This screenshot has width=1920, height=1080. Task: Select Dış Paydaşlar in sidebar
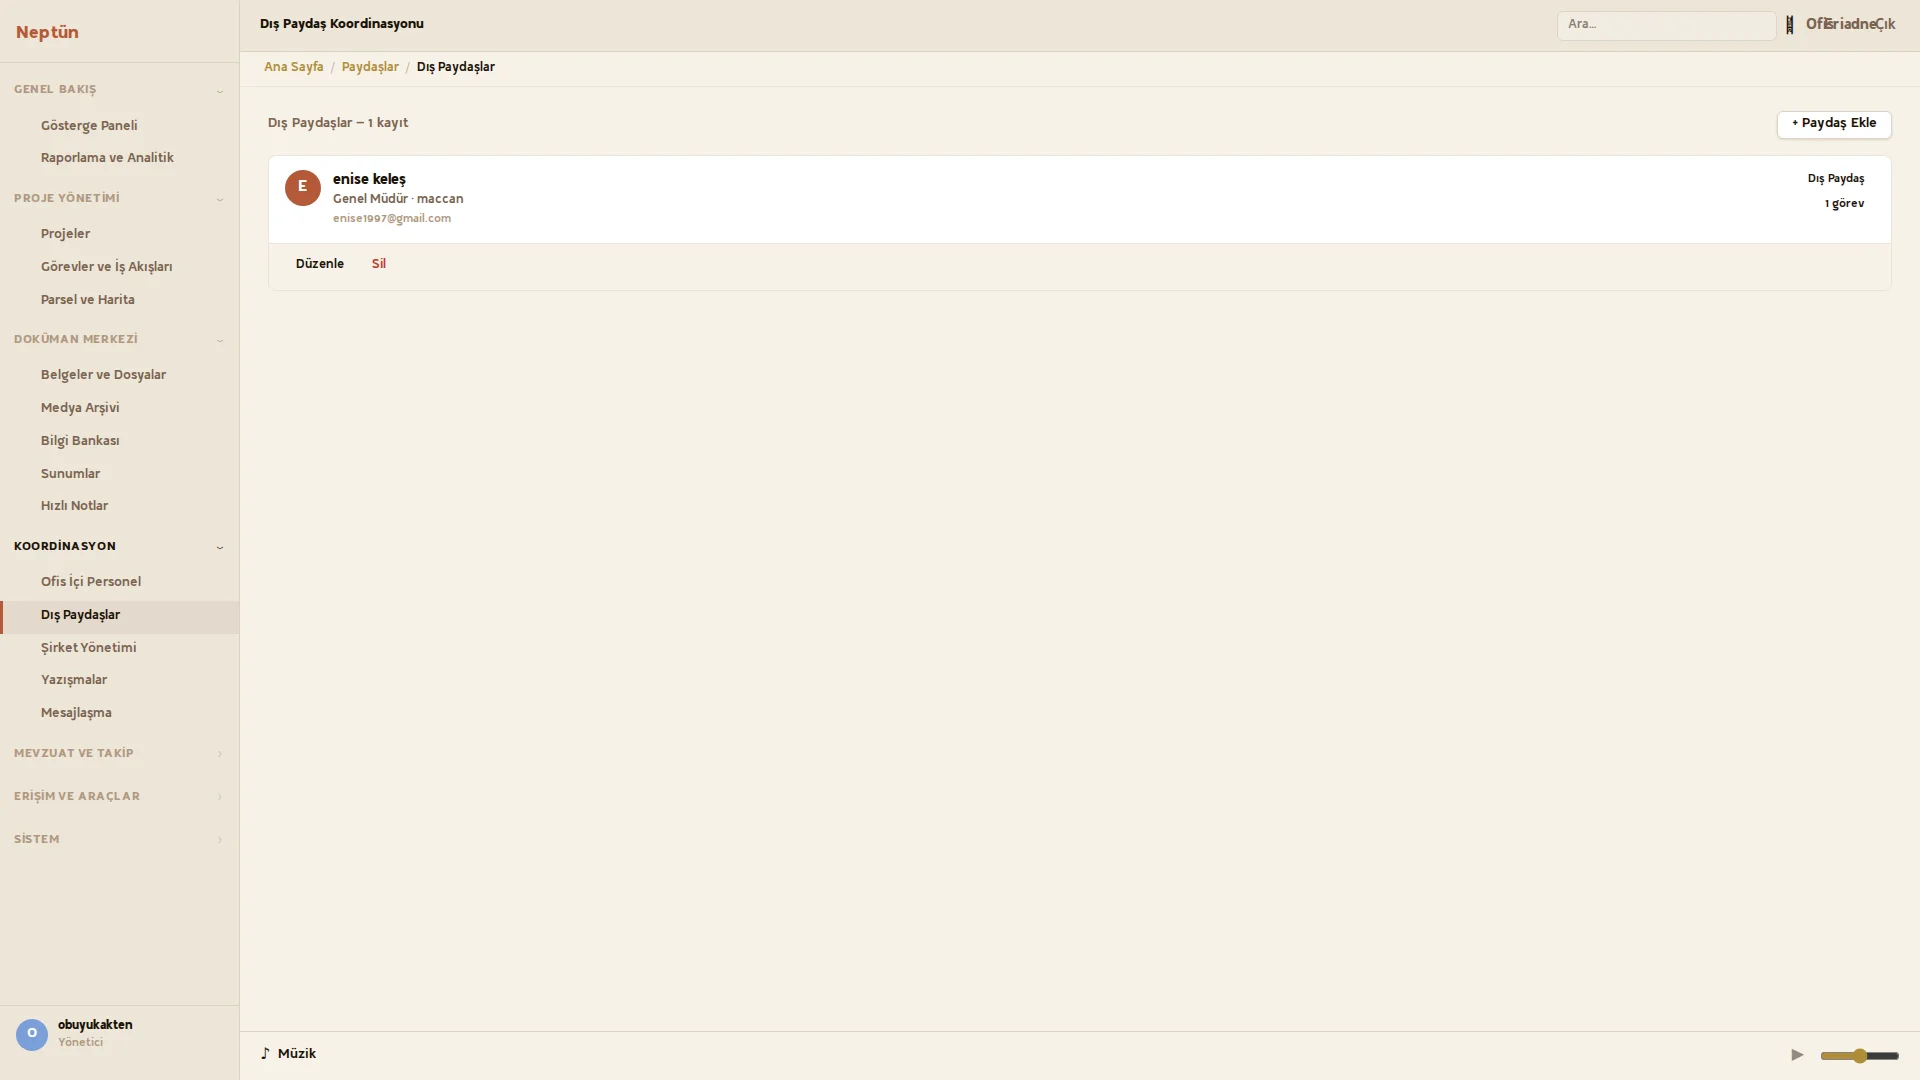pyautogui.click(x=119, y=615)
